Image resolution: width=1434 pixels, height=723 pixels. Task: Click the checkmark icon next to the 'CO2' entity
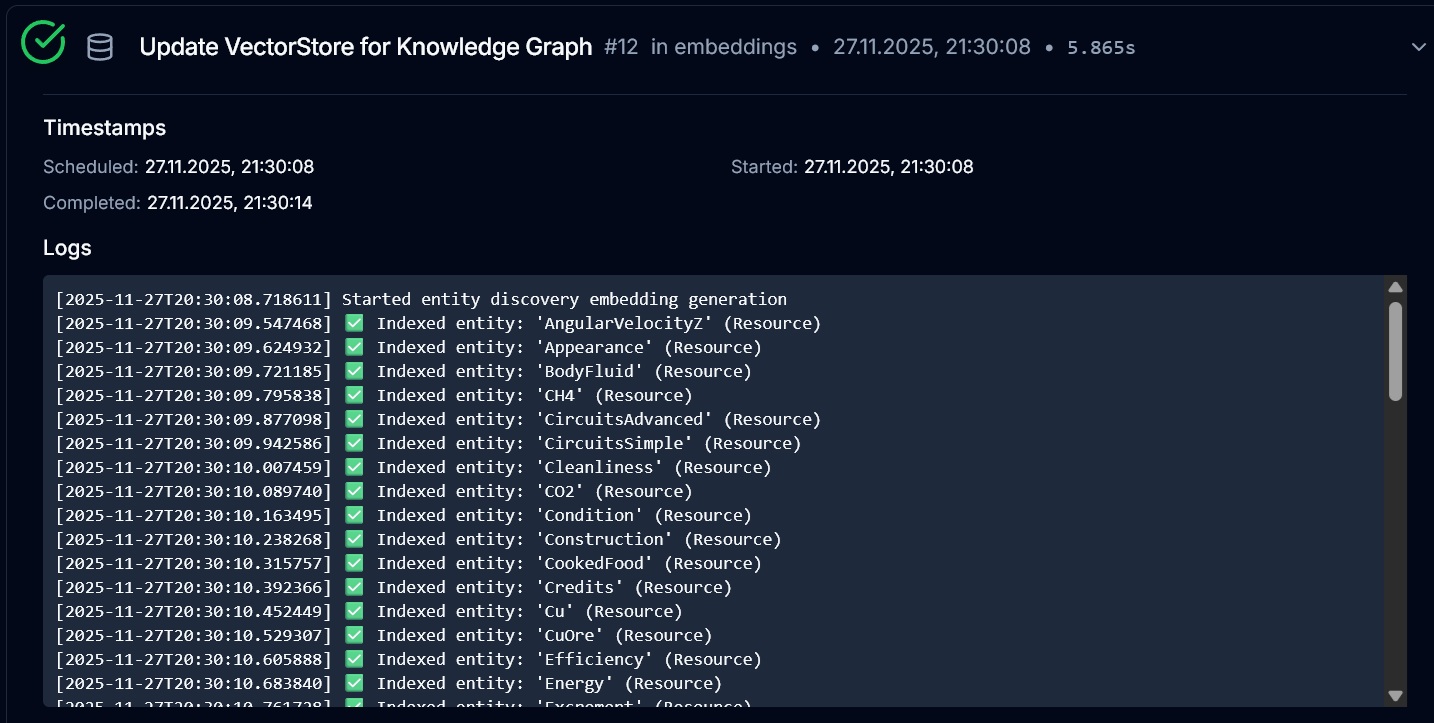coord(354,490)
